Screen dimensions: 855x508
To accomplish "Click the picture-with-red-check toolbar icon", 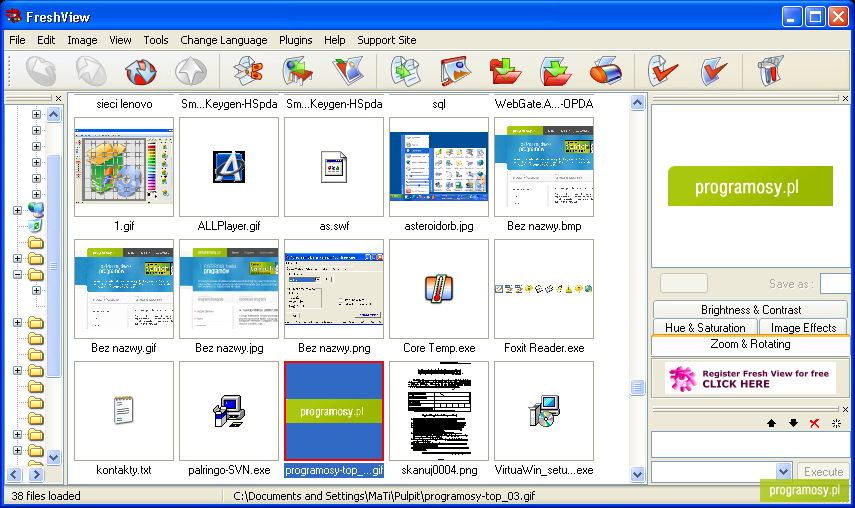I will [x=348, y=71].
